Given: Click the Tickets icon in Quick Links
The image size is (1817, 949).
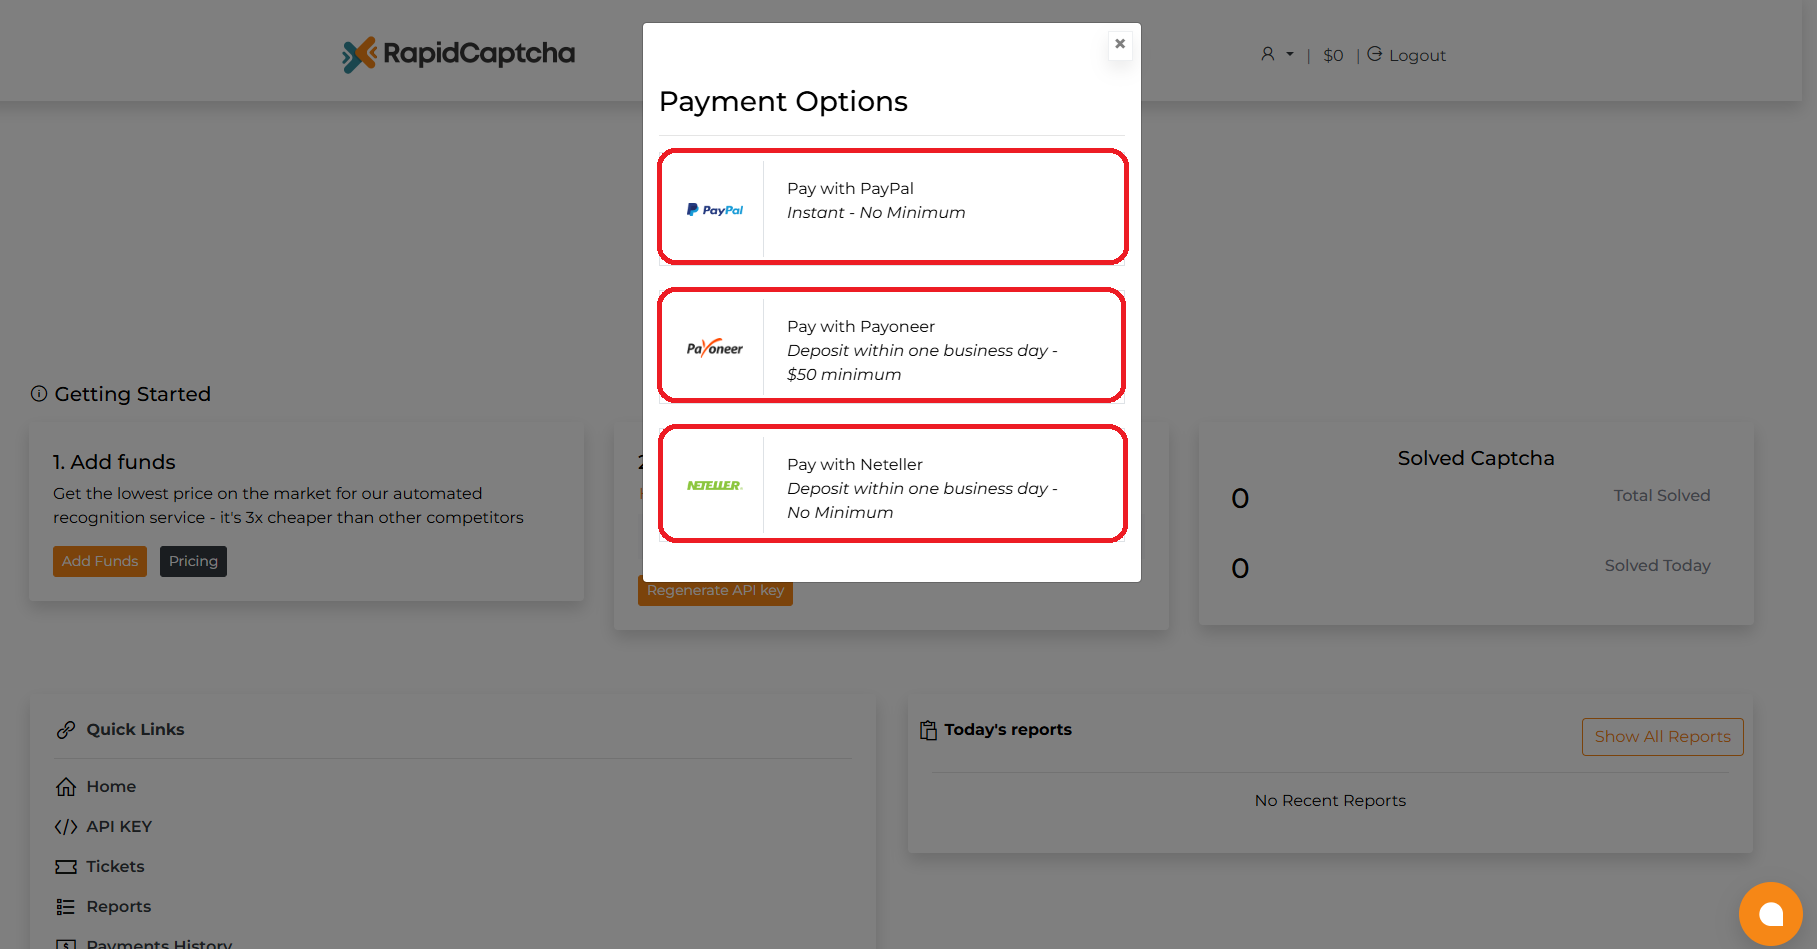Looking at the screenshot, I should 66,867.
